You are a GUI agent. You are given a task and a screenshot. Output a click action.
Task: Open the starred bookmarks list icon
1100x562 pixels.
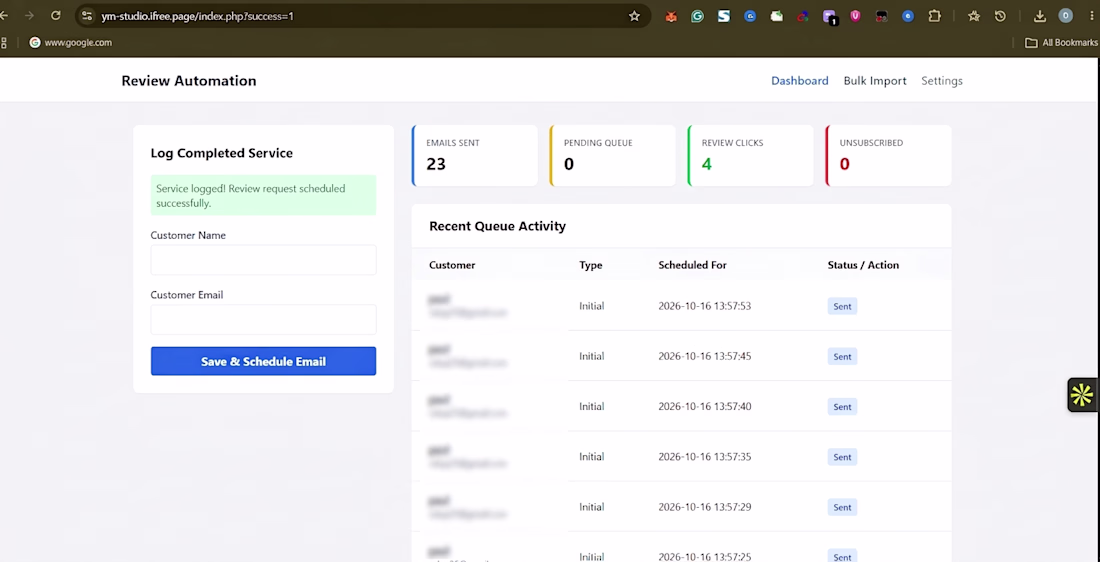[974, 16]
